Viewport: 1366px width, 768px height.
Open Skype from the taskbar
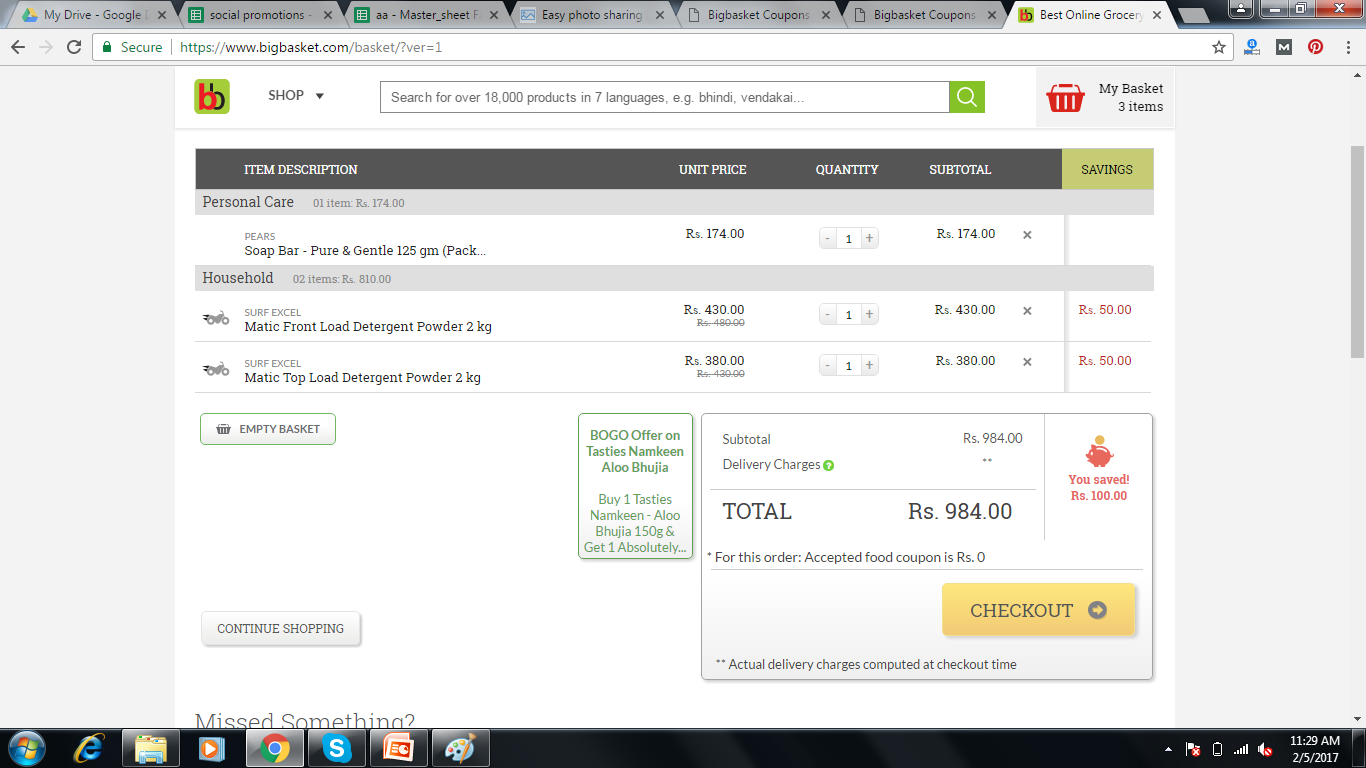tap(337, 748)
